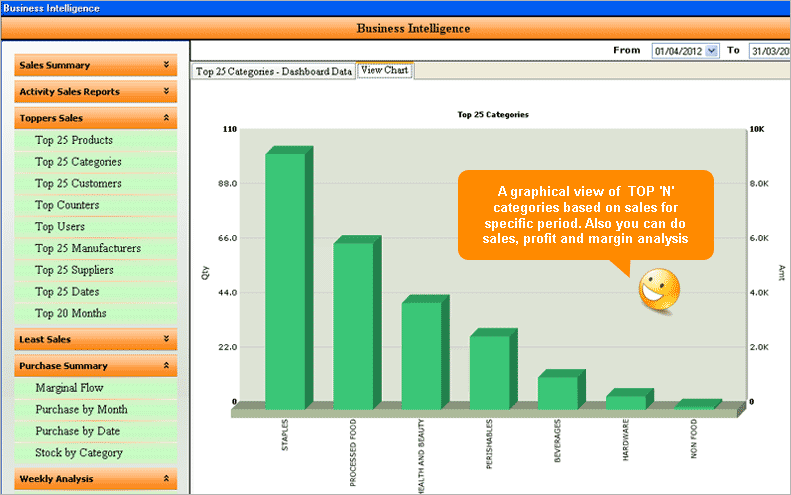
Task: Expand the Least Sales section chevron
Action: coord(167,340)
